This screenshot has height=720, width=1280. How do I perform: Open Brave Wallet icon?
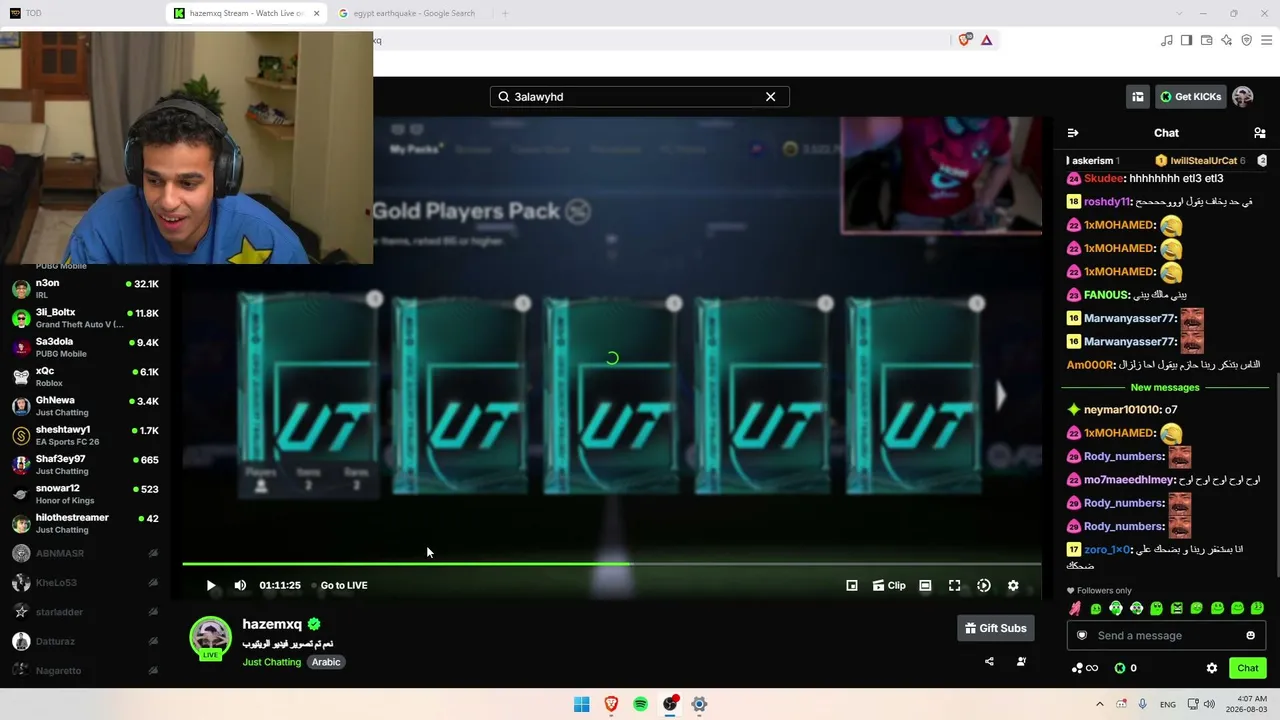[1206, 40]
